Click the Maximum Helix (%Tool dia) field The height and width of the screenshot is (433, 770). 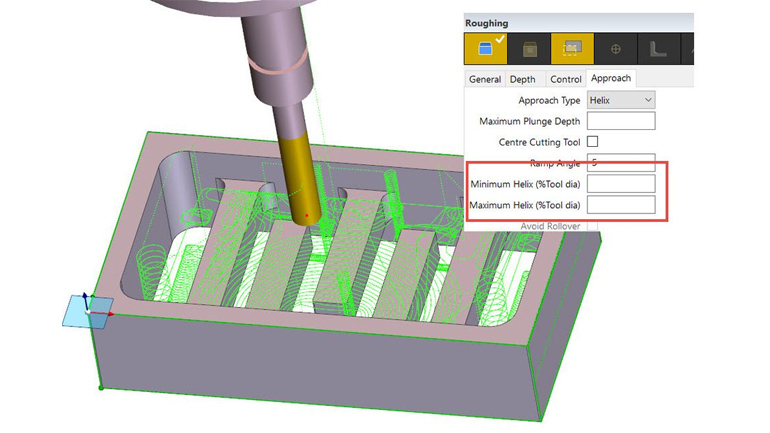(x=620, y=205)
